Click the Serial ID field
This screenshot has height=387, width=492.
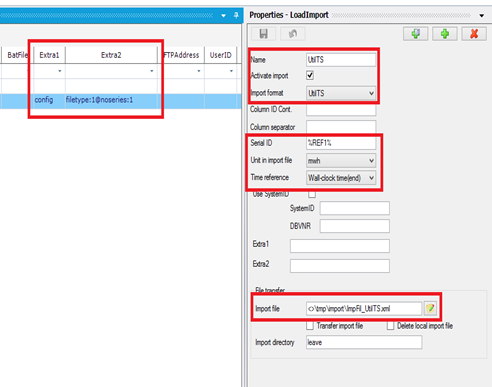[341, 143]
